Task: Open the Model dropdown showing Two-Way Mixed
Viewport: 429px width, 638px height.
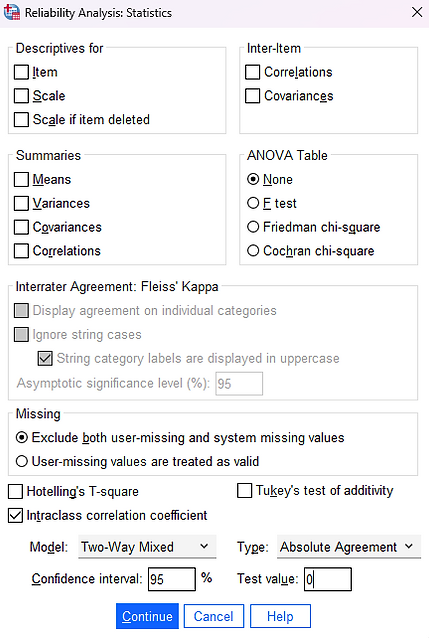Action: pyautogui.click(x=147, y=547)
